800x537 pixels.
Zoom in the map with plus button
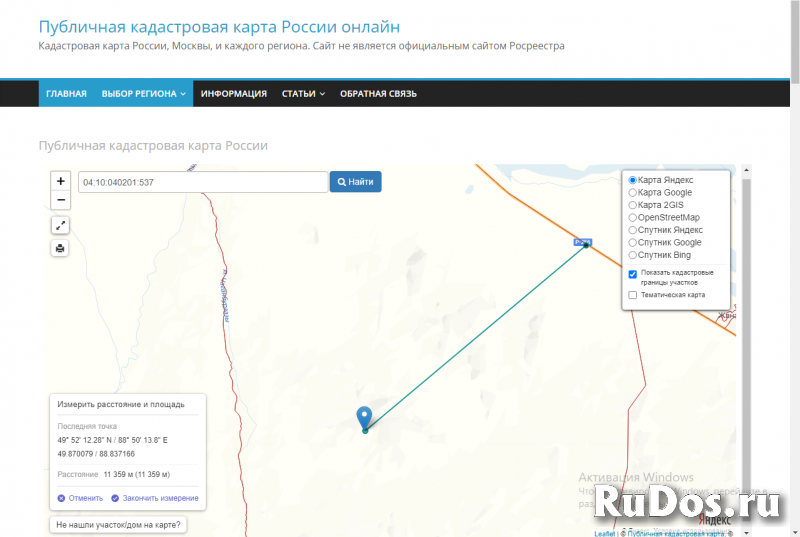pos(60,181)
